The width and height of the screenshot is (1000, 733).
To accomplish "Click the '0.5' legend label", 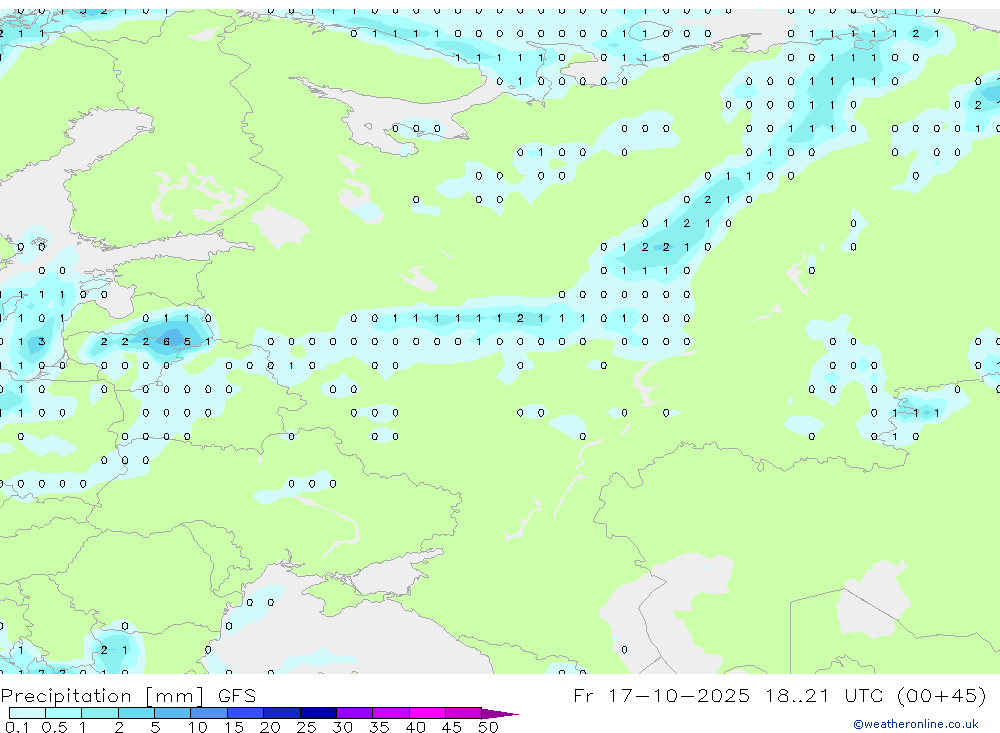I will (x=54, y=727).
